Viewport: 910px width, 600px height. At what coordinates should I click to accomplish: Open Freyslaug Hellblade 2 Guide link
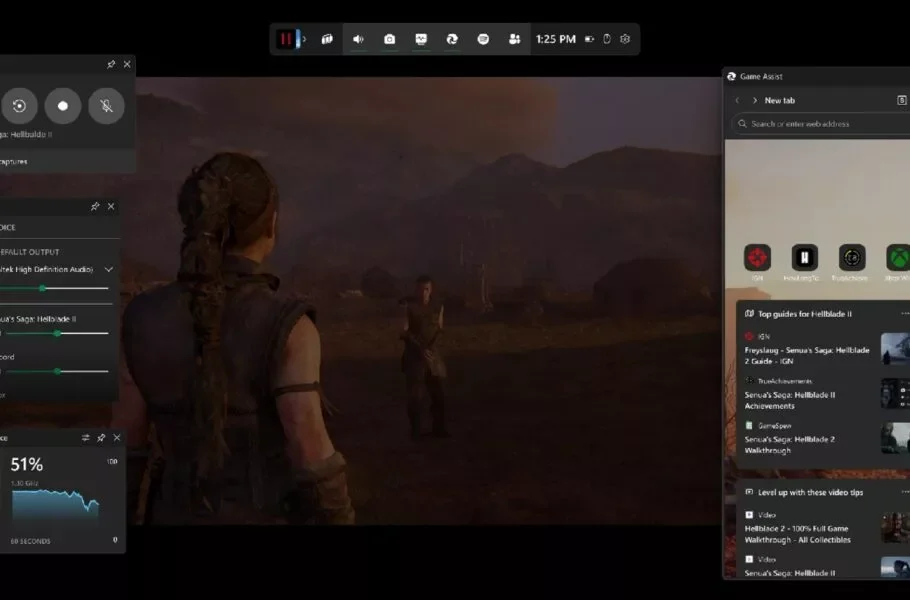point(808,355)
